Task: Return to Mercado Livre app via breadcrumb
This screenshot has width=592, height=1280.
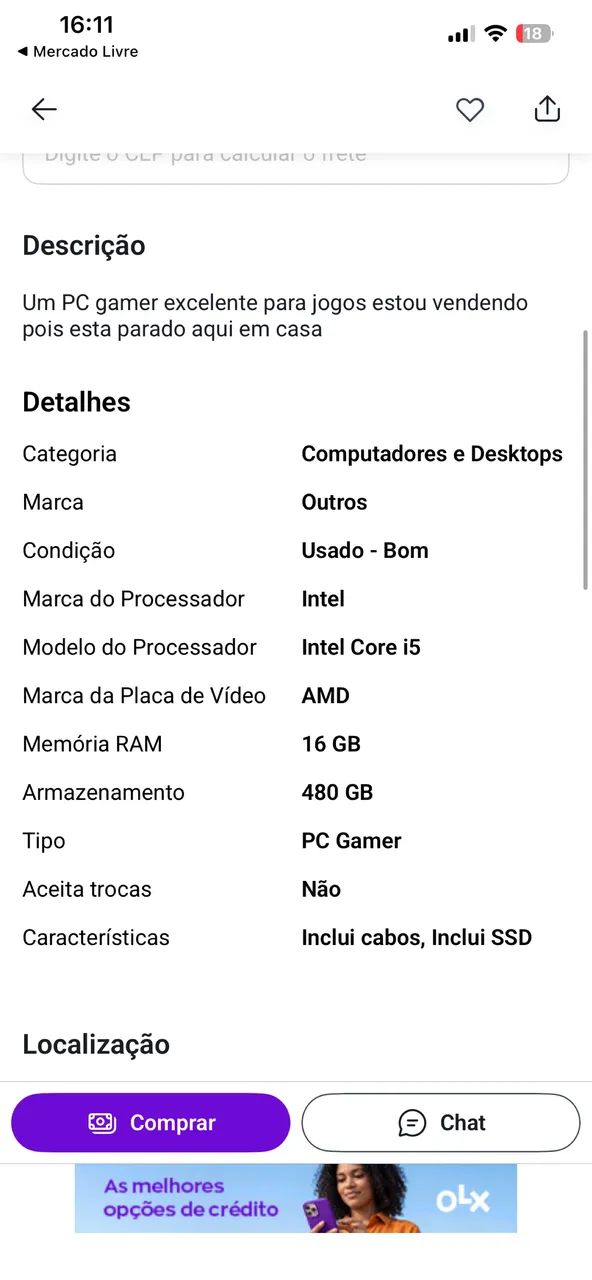Action: click(x=78, y=51)
